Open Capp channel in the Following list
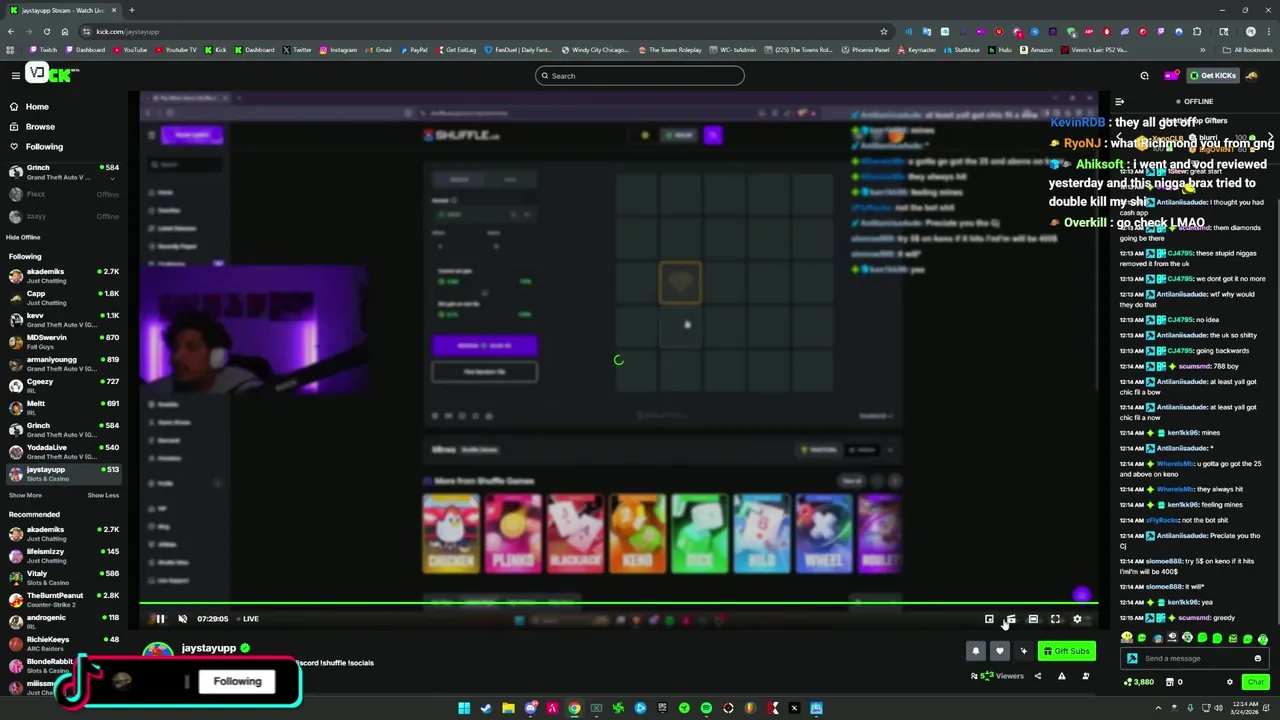Screen dimensions: 1280x720 tap(64, 298)
